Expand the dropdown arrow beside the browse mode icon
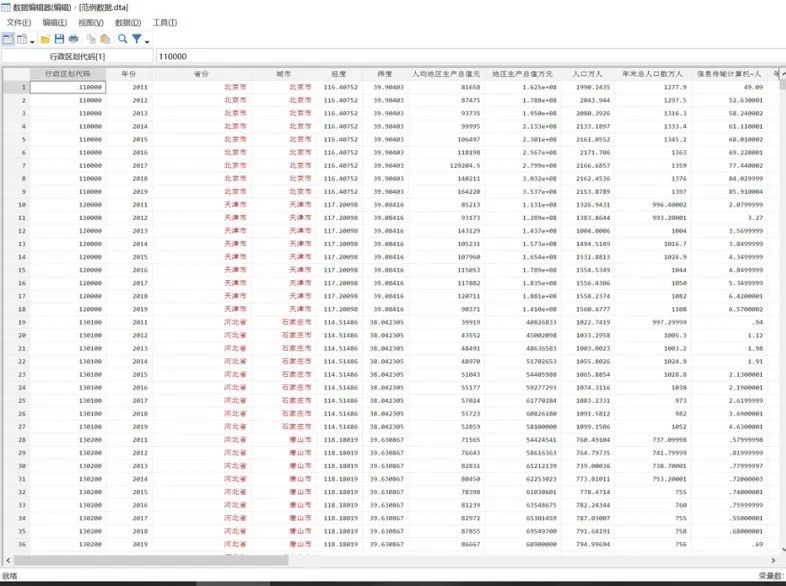 [32, 40]
